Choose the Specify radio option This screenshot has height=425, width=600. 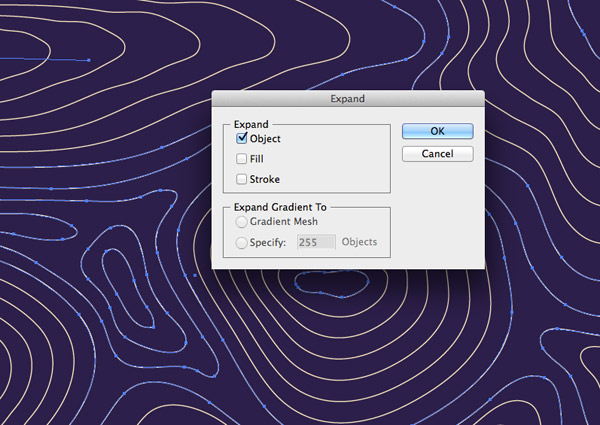point(241,242)
